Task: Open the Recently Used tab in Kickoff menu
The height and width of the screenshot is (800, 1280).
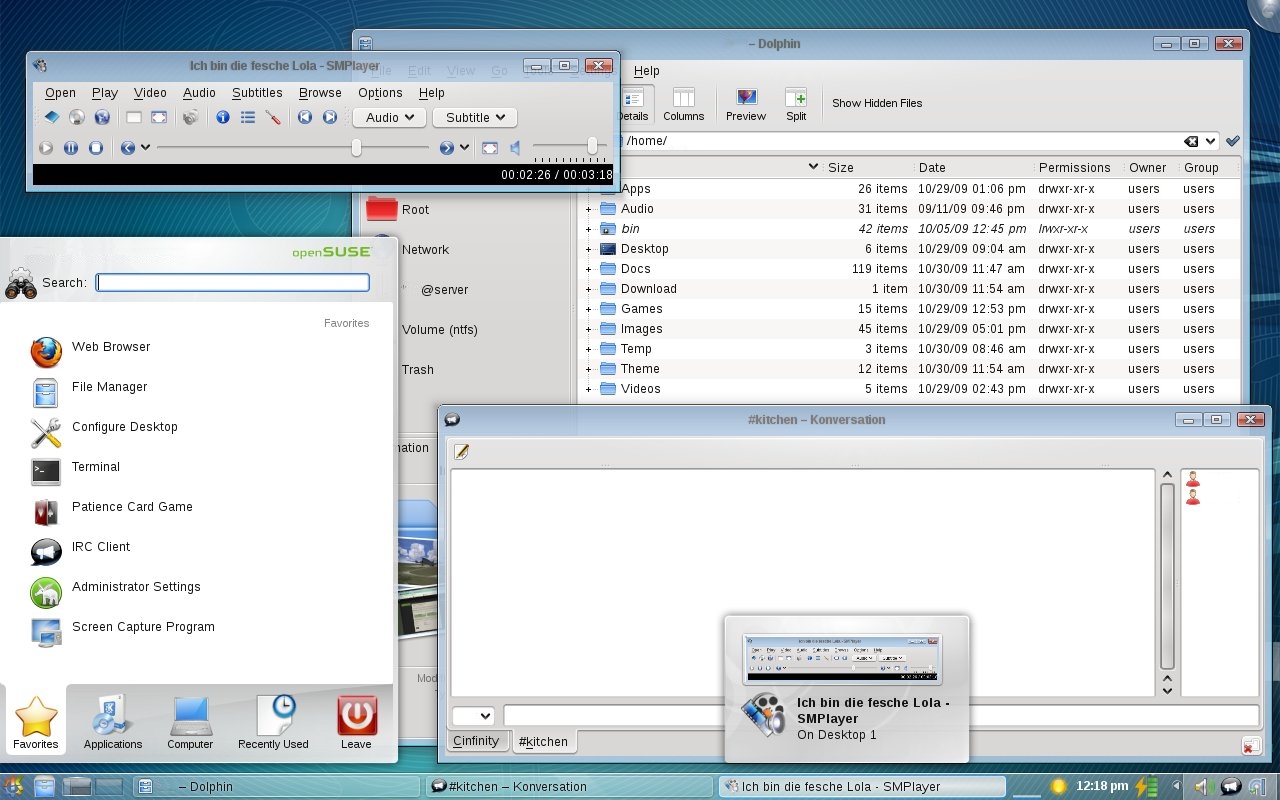Action: click(x=273, y=720)
